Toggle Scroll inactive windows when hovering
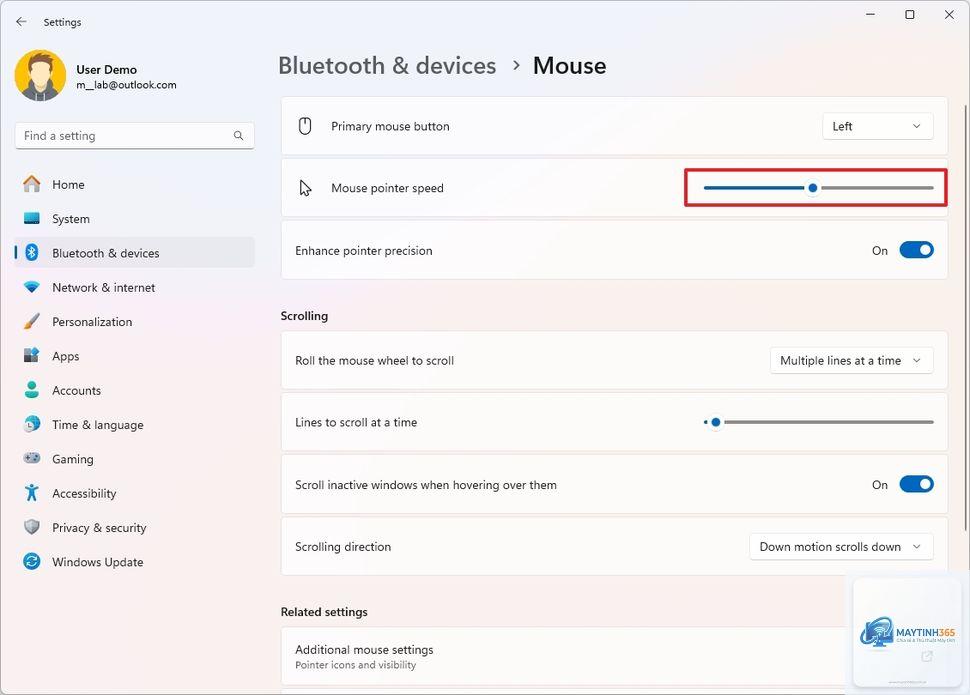This screenshot has width=970, height=695. pyautogui.click(x=916, y=485)
